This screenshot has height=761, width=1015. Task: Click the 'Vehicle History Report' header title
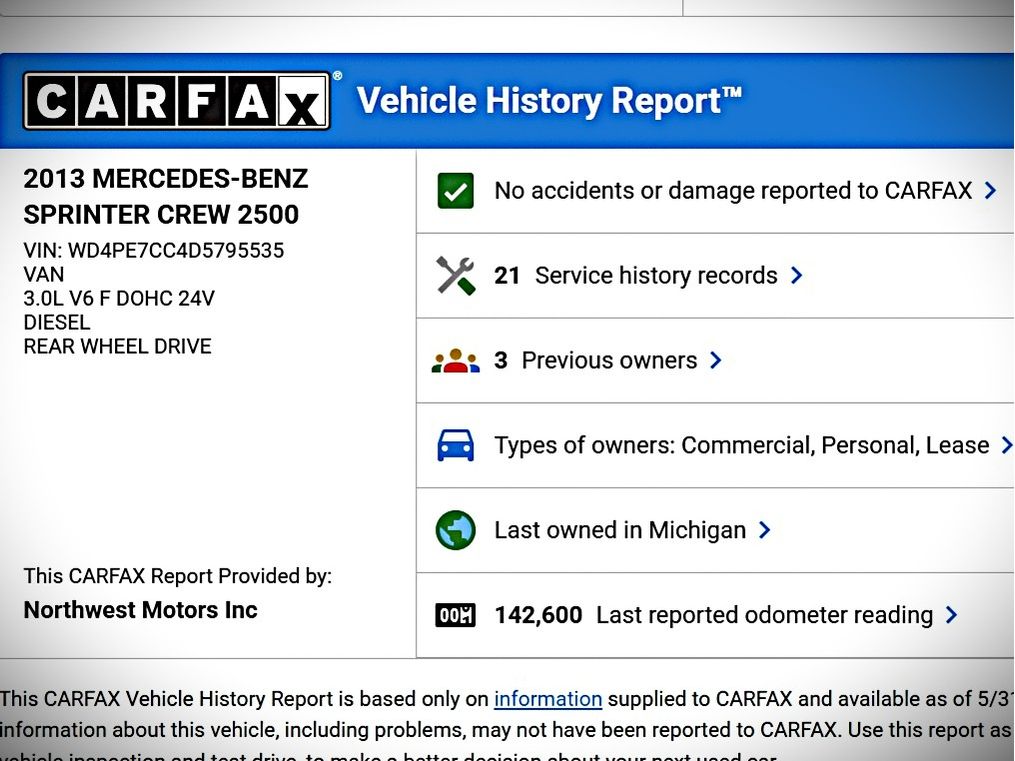(549, 101)
